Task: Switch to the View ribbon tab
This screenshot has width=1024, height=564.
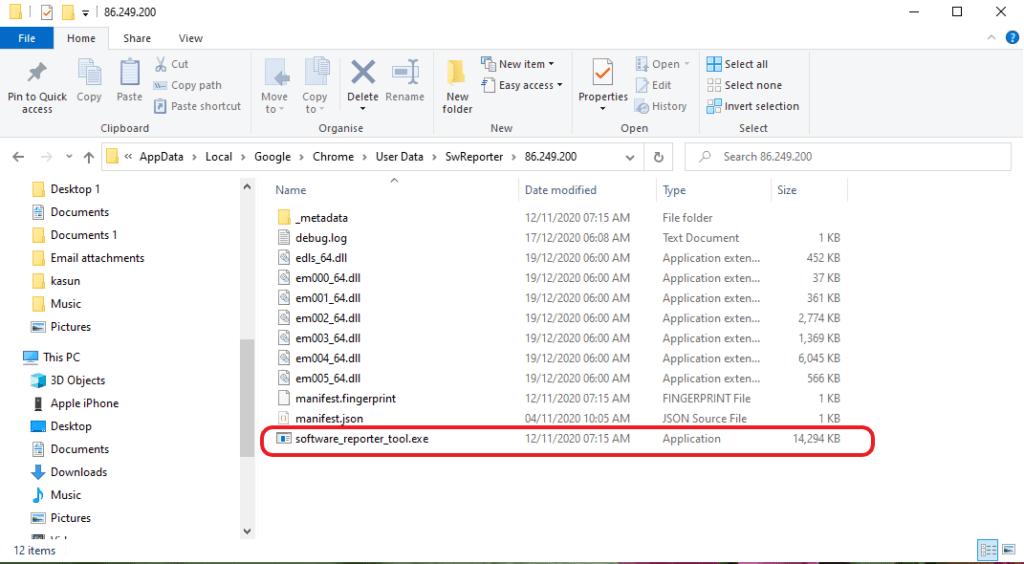Action: [x=191, y=38]
